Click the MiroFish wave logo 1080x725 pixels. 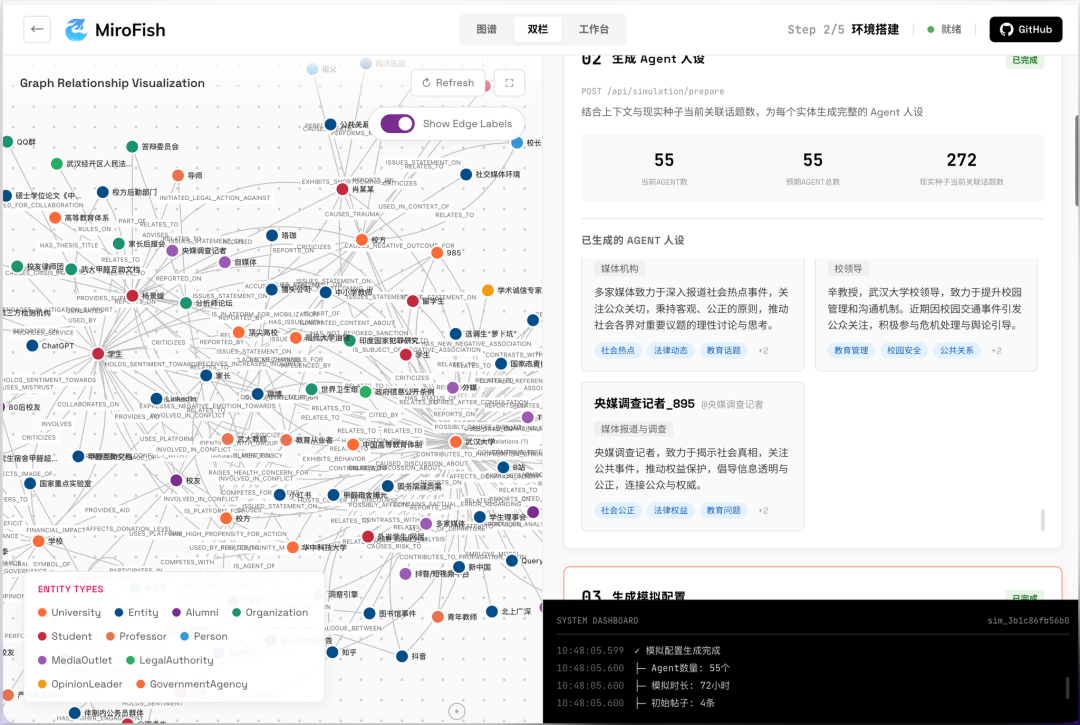pos(77,30)
